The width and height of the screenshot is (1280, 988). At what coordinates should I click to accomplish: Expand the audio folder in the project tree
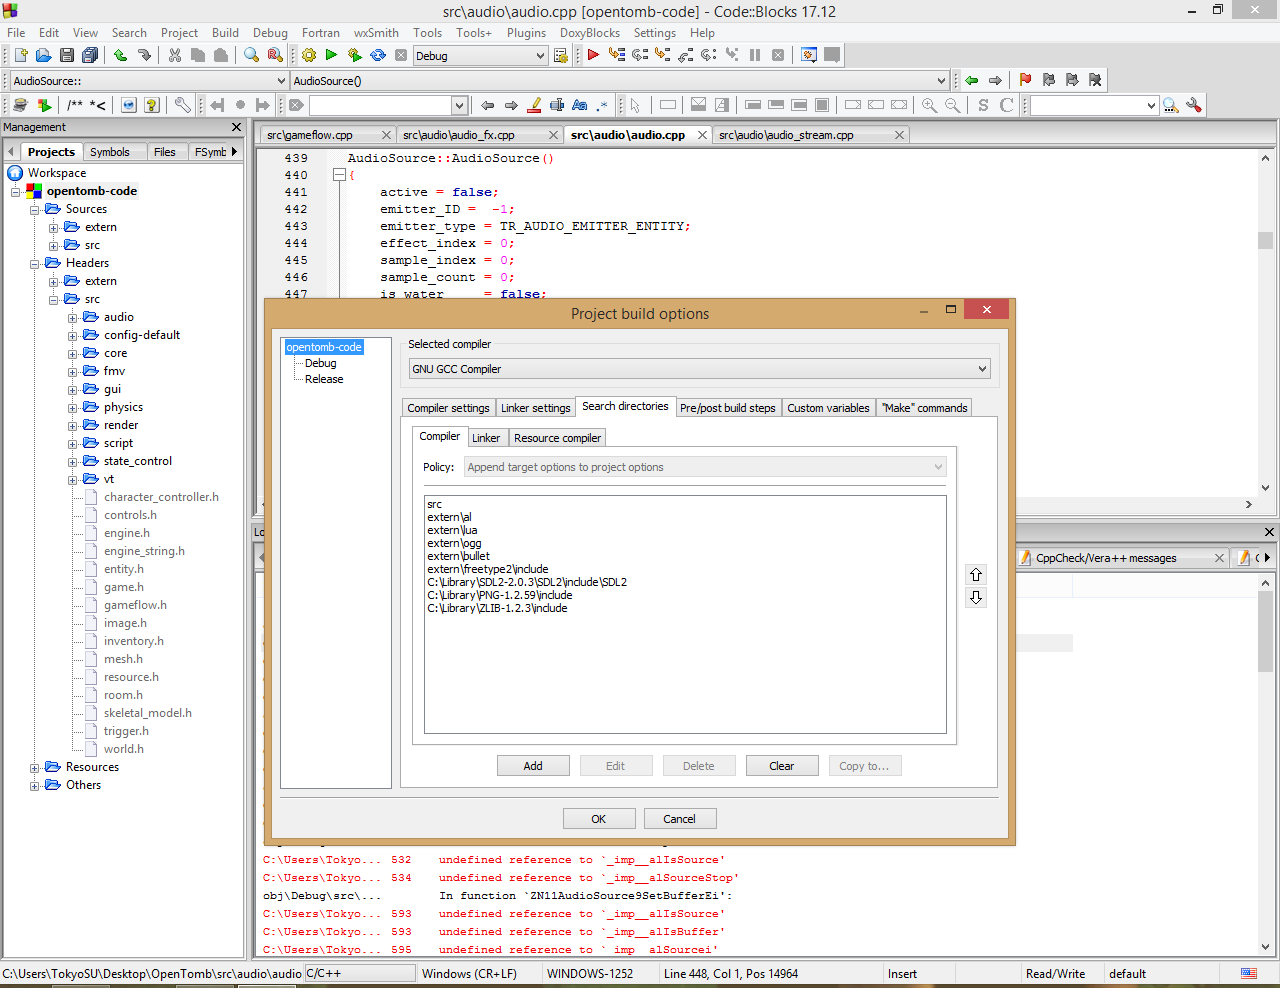pyautogui.click(x=71, y=318)
